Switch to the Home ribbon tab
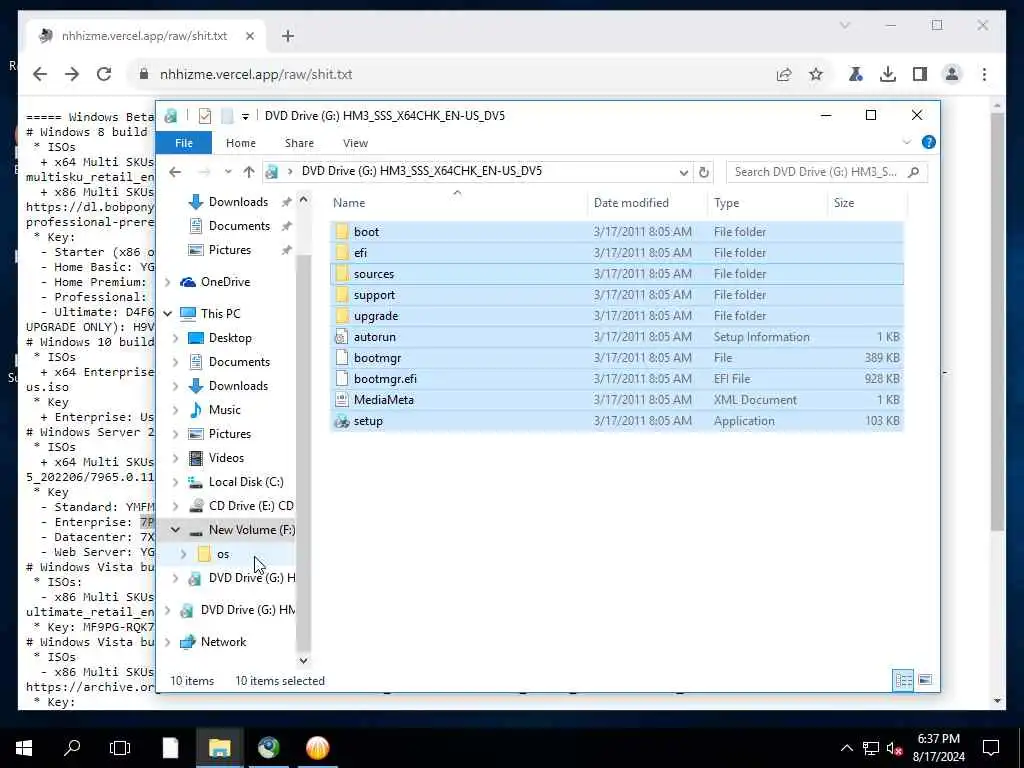1024x768 pixels. click(x=240, y=143)
